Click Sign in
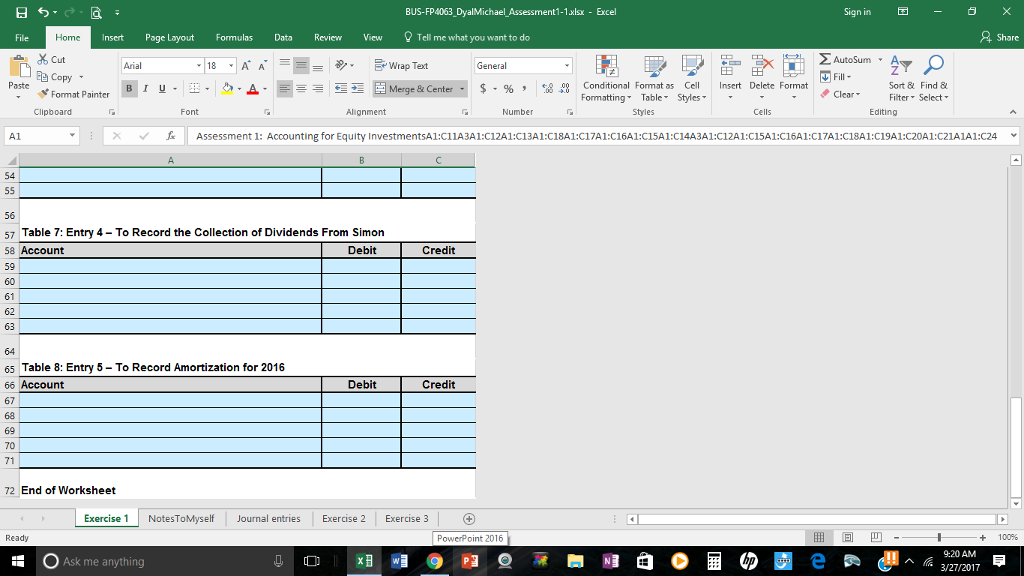The width and height of the screenshot is (1024, 576). tap(857, 12)
